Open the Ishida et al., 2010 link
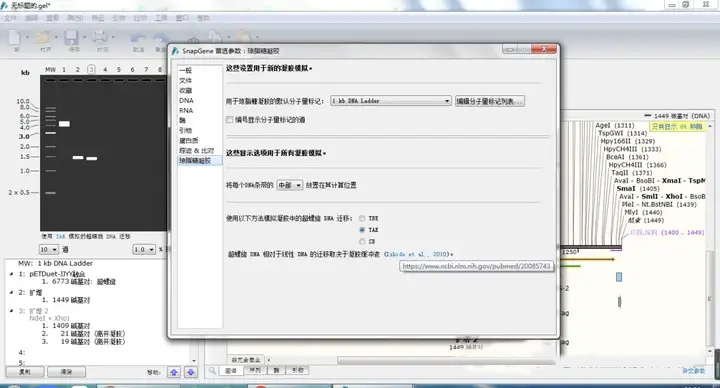The image size is (720, 388). pyautogui.click(x=418, y=254)
